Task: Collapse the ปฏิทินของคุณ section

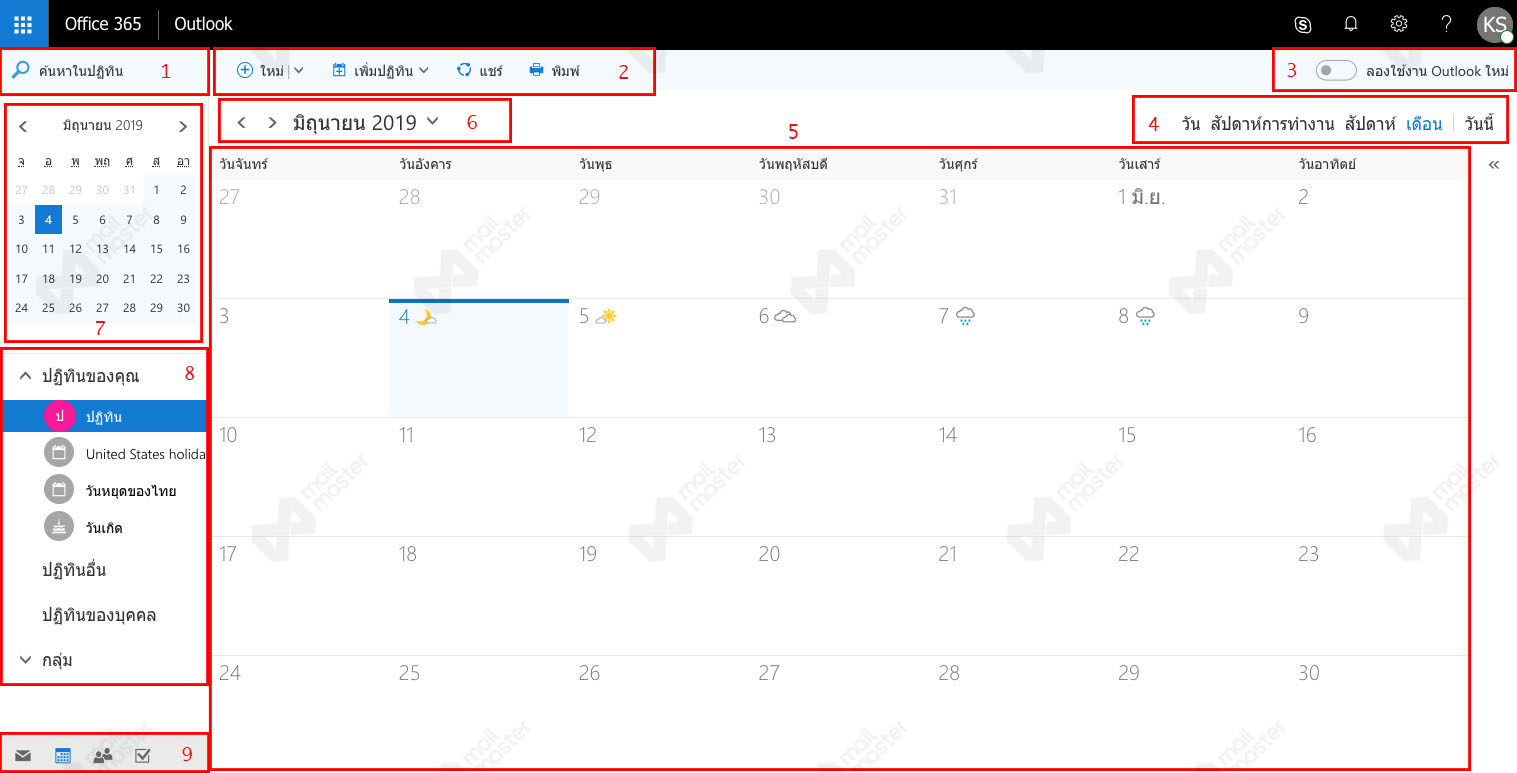Action: pyautogui.click(x=26, y=376)
